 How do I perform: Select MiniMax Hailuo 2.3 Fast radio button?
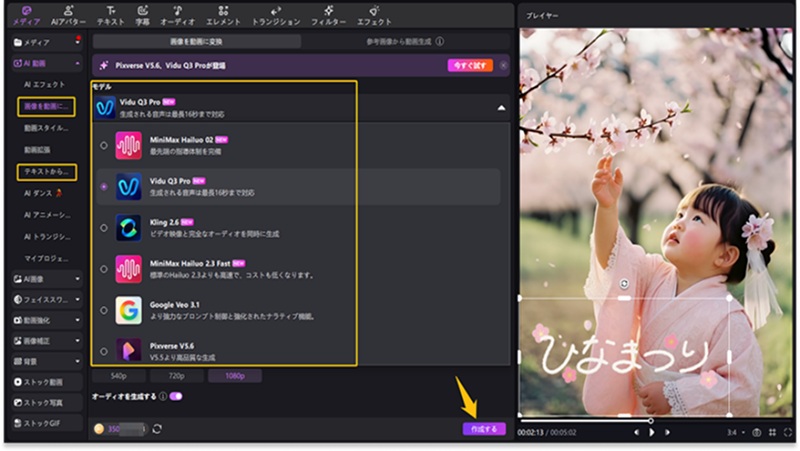[104, 269]
